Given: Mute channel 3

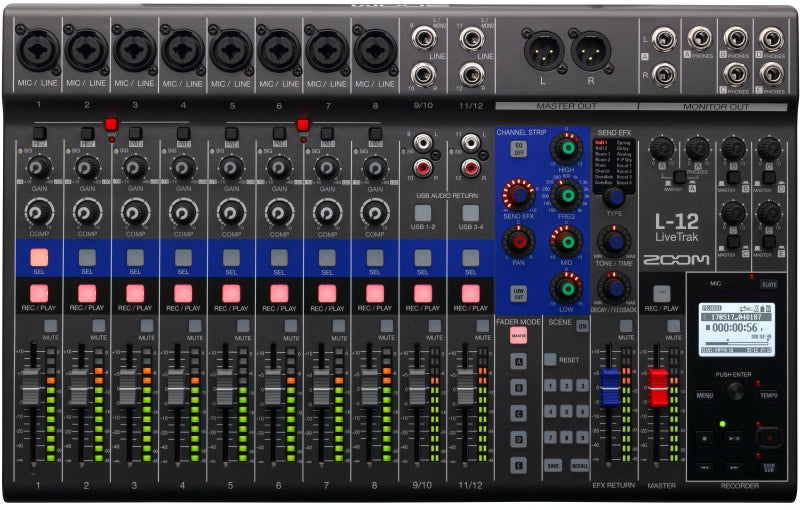Looking at the screenshot, I should [135, 326].
